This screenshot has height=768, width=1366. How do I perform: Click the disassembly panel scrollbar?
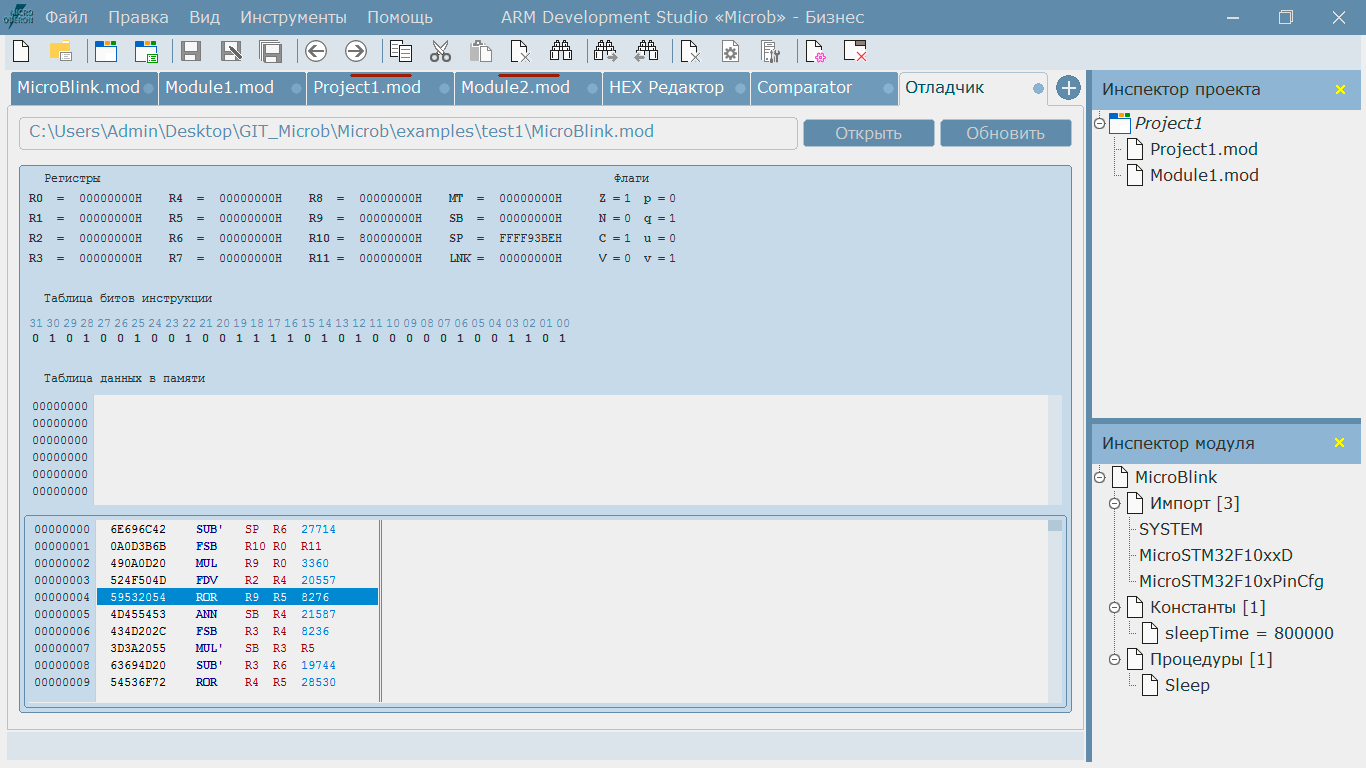pos(1055,525)
